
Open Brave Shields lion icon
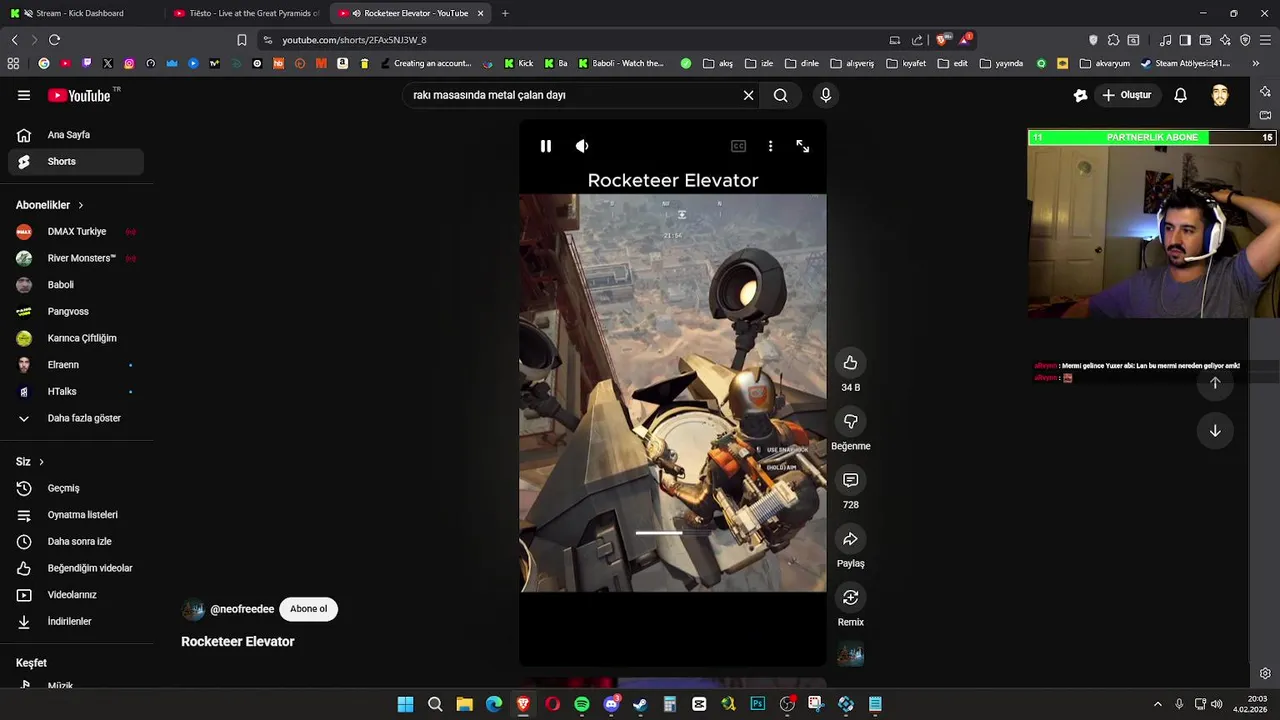click(x=941, y=40)
